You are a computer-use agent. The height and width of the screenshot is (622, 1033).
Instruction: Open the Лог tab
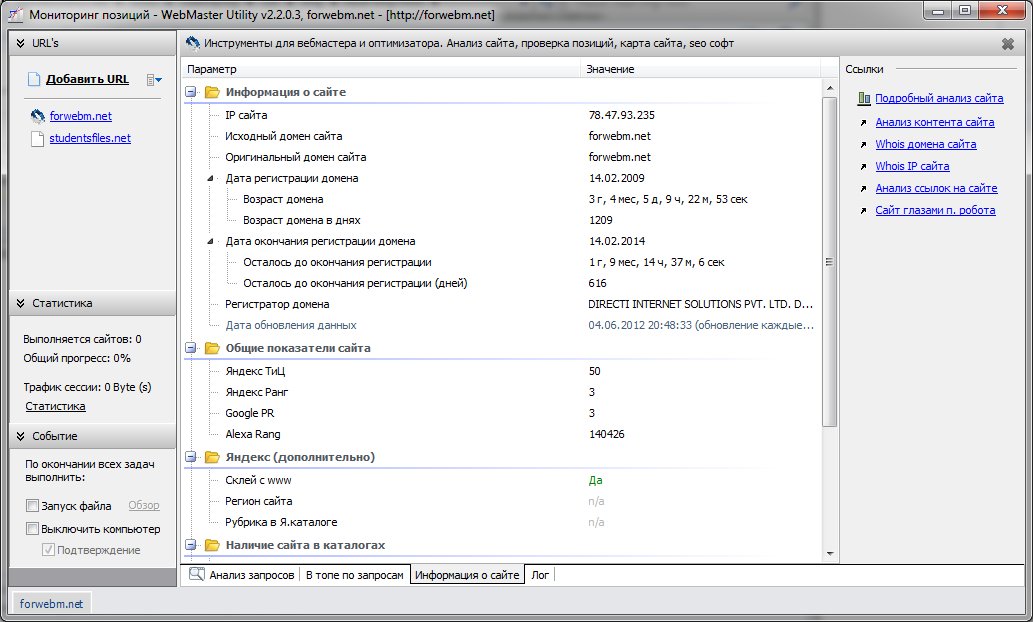(539, 575)
